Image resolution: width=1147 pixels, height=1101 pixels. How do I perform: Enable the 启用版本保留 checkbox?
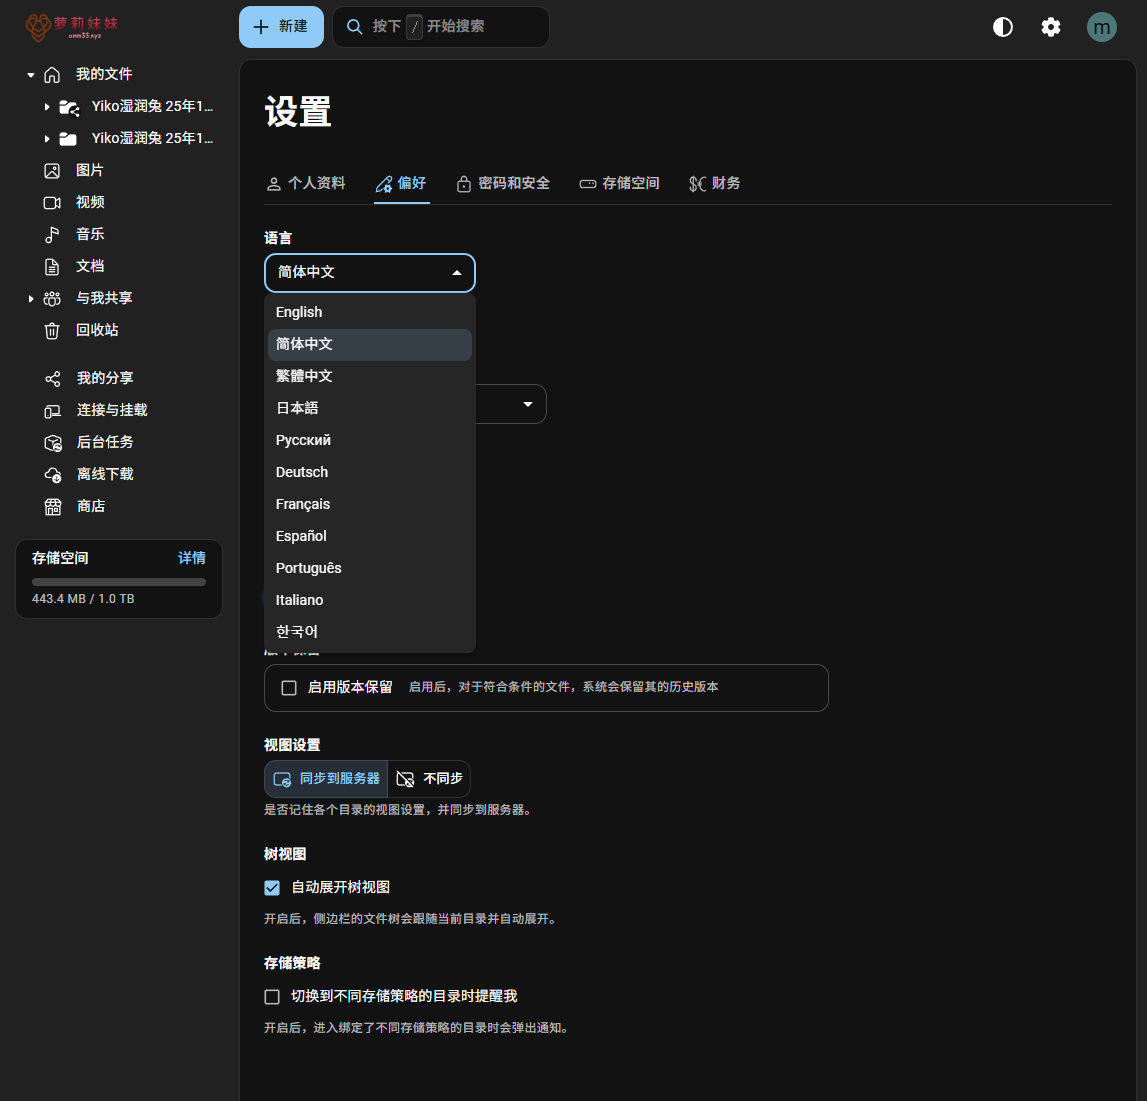(289, 688)
